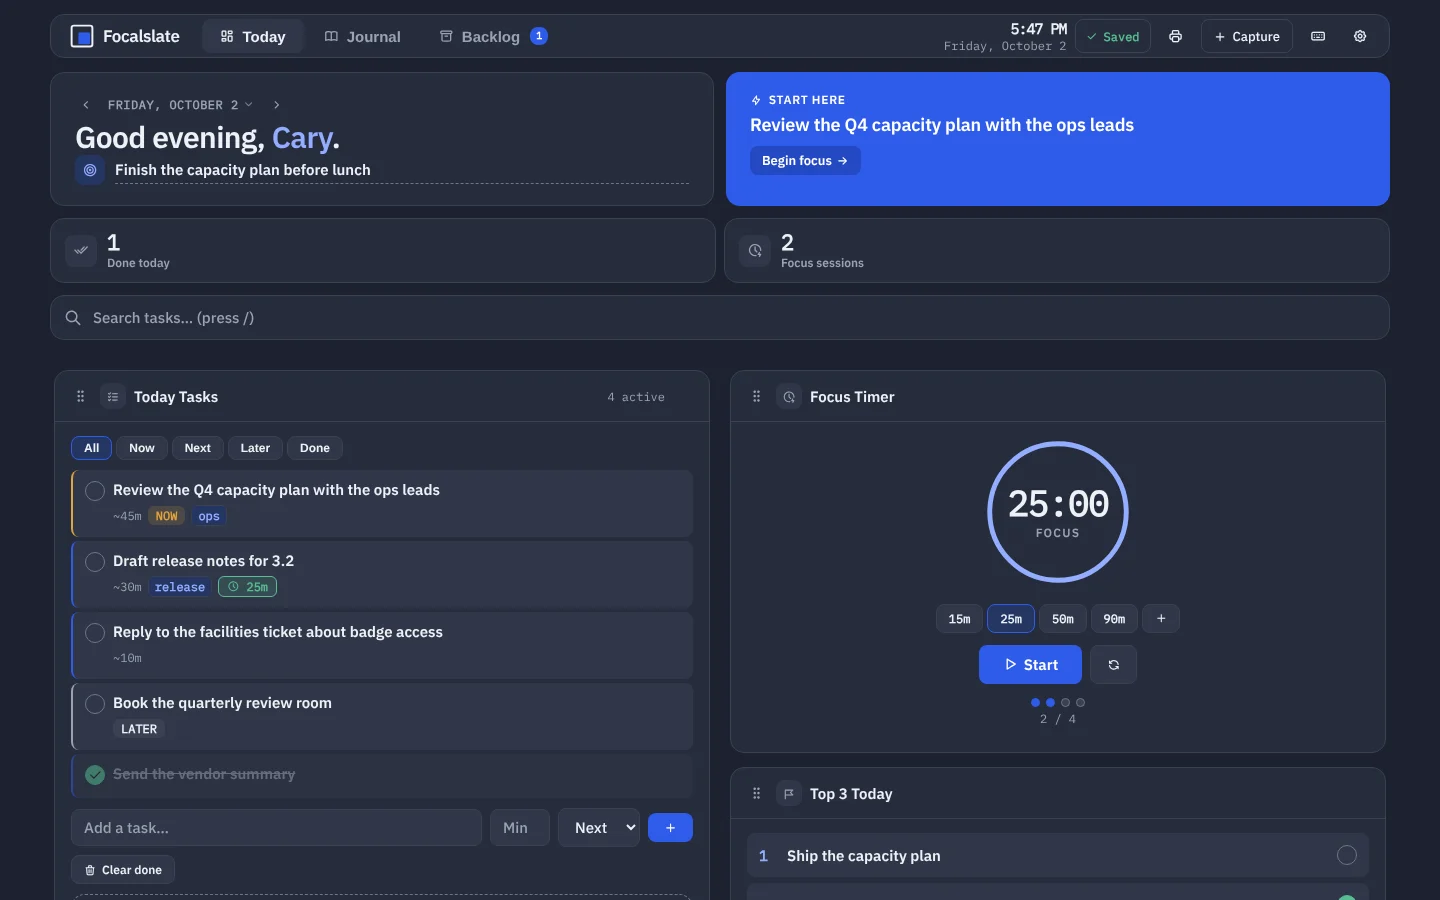The width and height of the screenshot is (1440, 900).
Task: Open the keyboard shortcuts icon
Action: (1318, 36)
